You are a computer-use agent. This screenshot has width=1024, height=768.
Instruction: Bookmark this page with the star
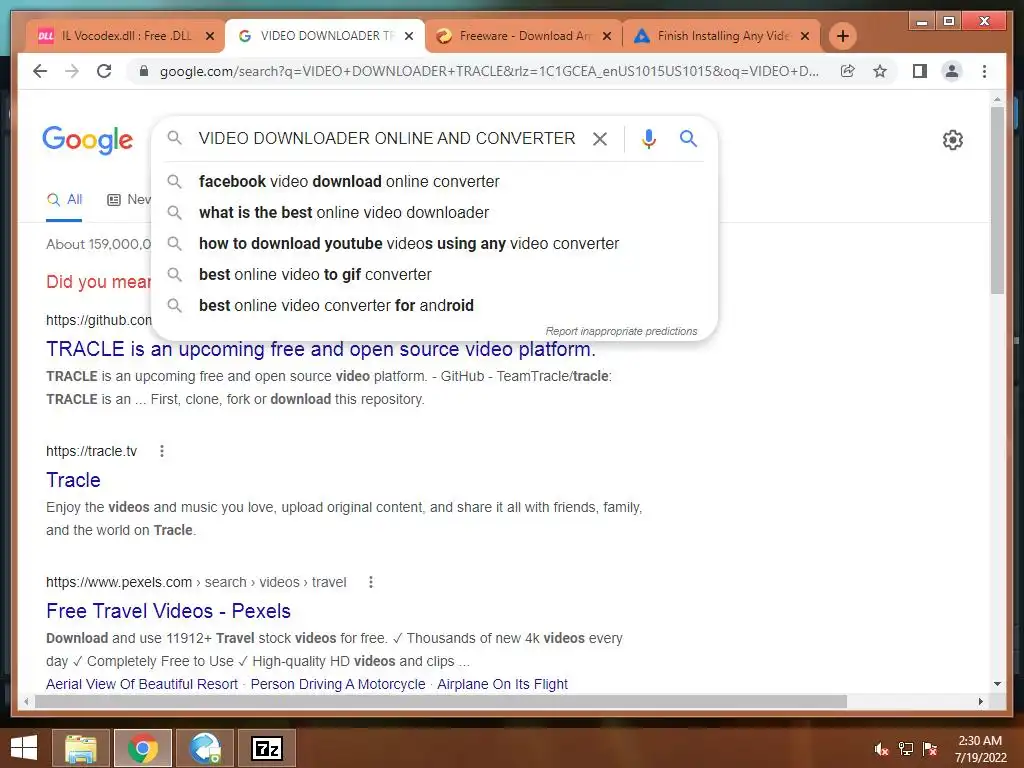[x=880, y=71]
